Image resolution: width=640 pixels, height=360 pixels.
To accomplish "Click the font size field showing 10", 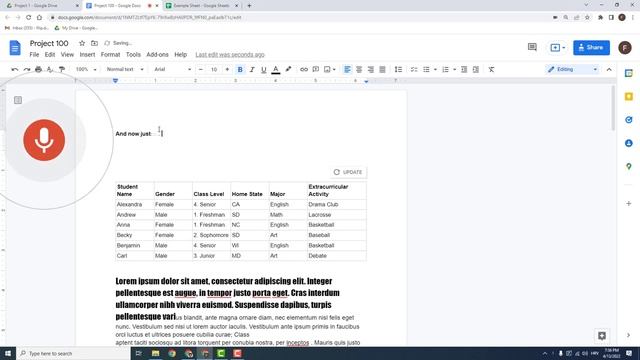I will (214, 69).
